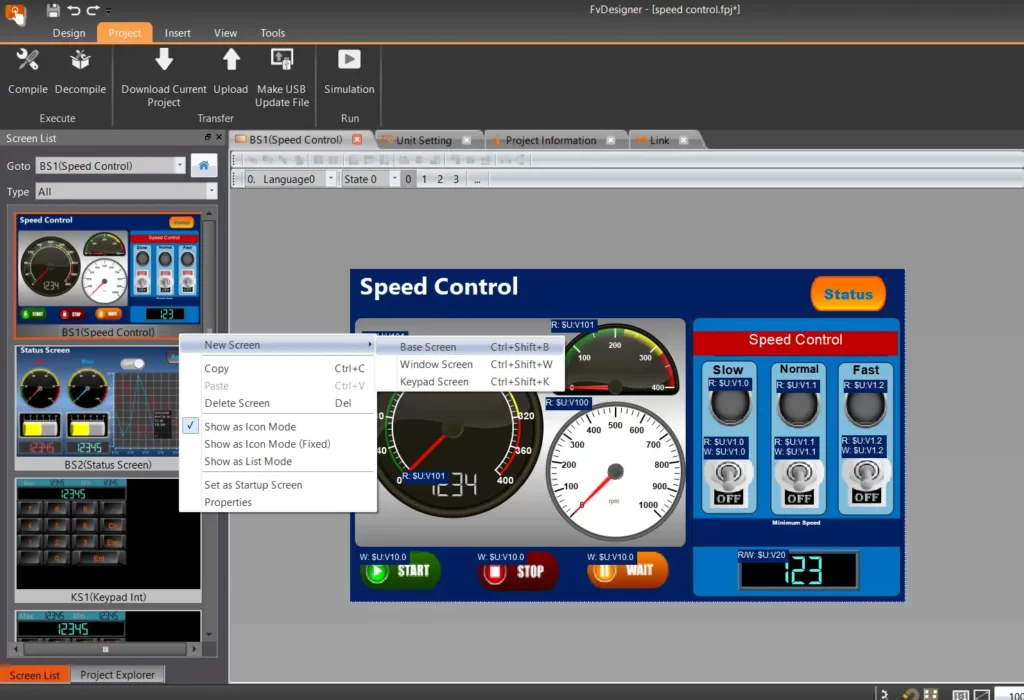Toggle the Show as Icon Mode option
The width and height of the screenshot is (1024, 700).
(x=250, y=427)
